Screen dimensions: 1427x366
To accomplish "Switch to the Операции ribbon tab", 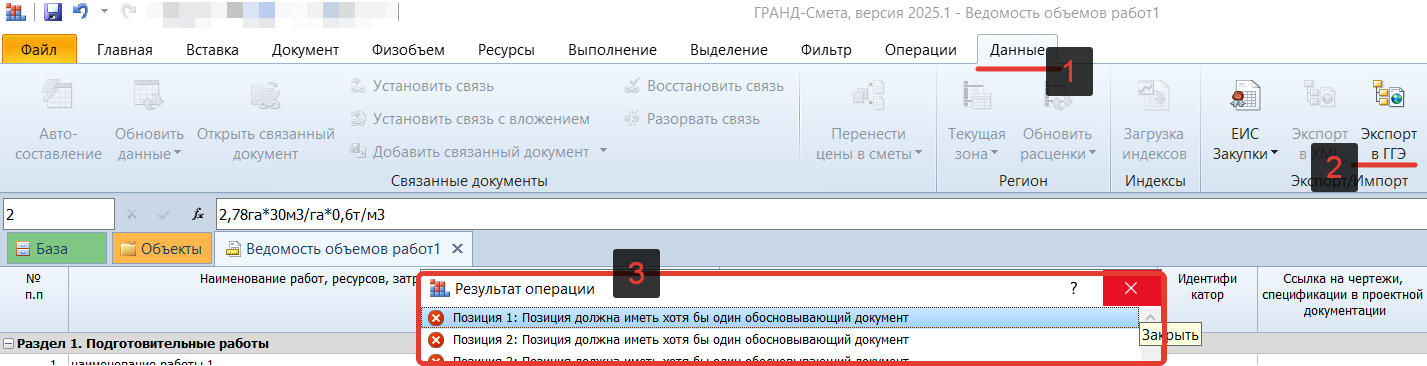I will point(920,50).
